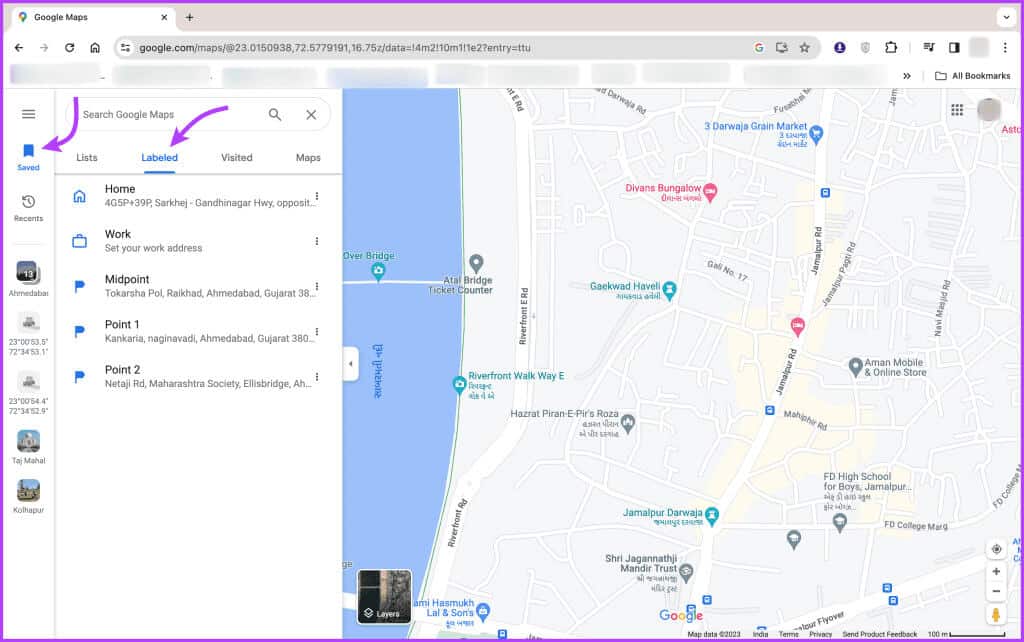This screenshot has height=642, width=1024.
Task: Open a new browser tab
Action: point(189,18)
